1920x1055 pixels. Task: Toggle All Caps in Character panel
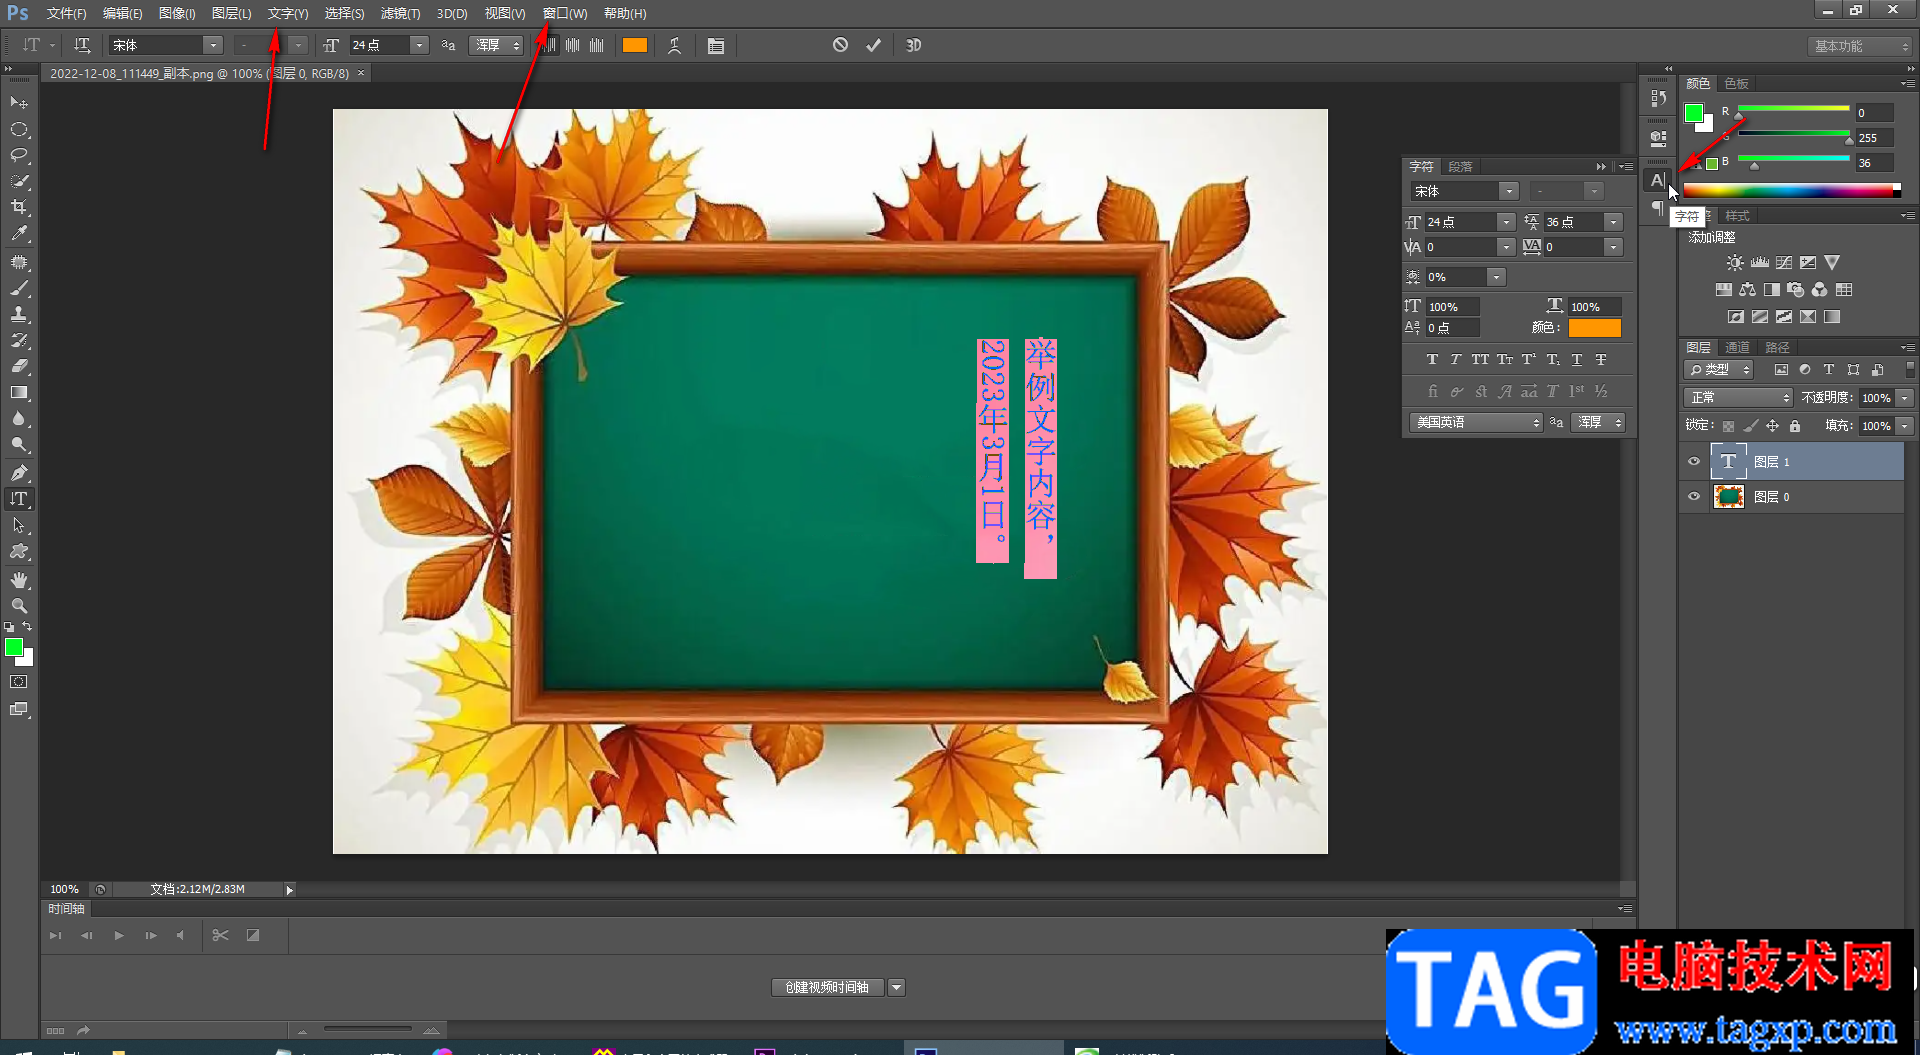(1480, 359)
